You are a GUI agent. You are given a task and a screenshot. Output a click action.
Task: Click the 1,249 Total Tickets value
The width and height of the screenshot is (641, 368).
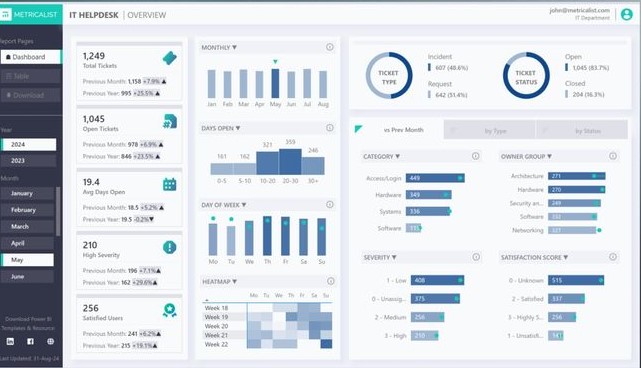(x=94, y=56)
